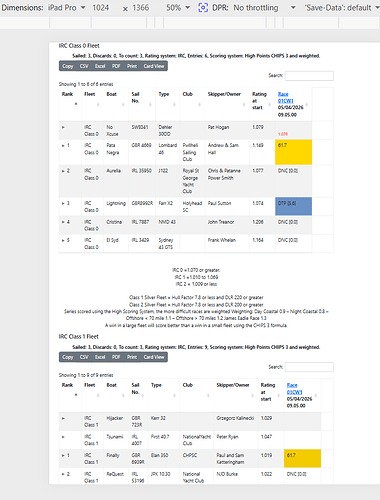Click the IRC Class 1 Fleet heading
This screenshot has width=380, height=500.
[x=79, y=337]
